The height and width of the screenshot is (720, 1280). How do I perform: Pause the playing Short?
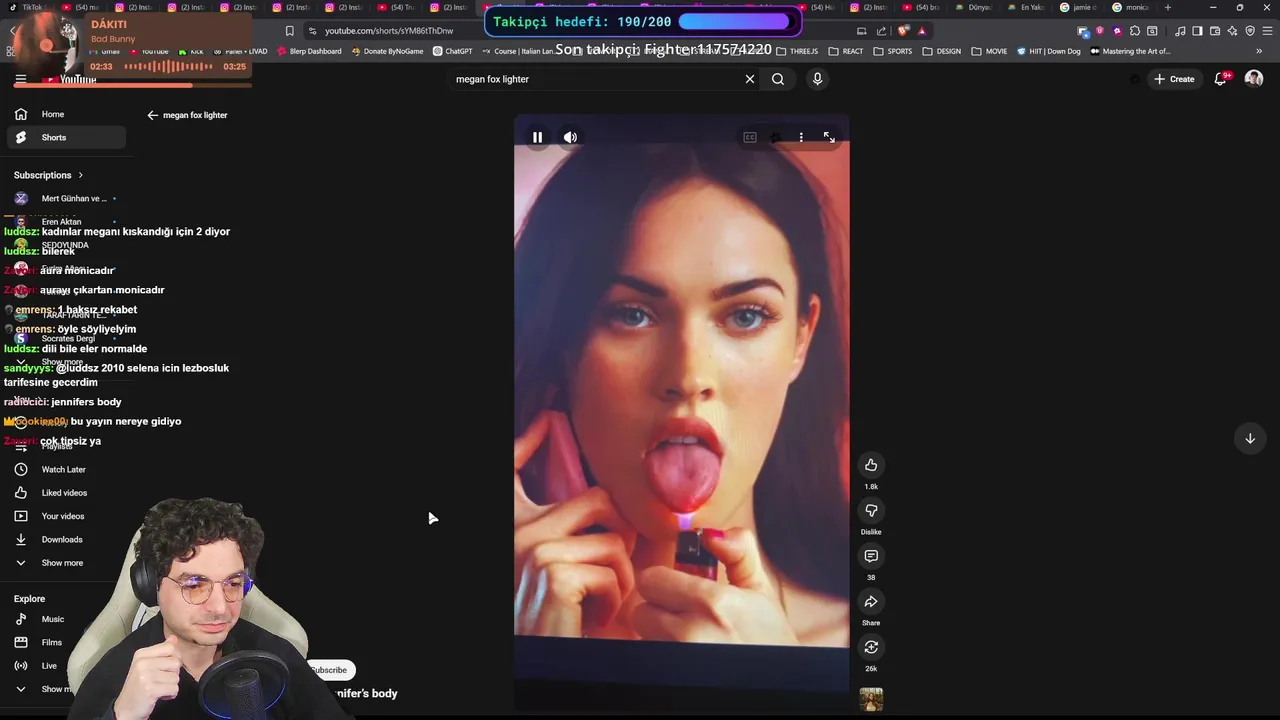point(537,137)
